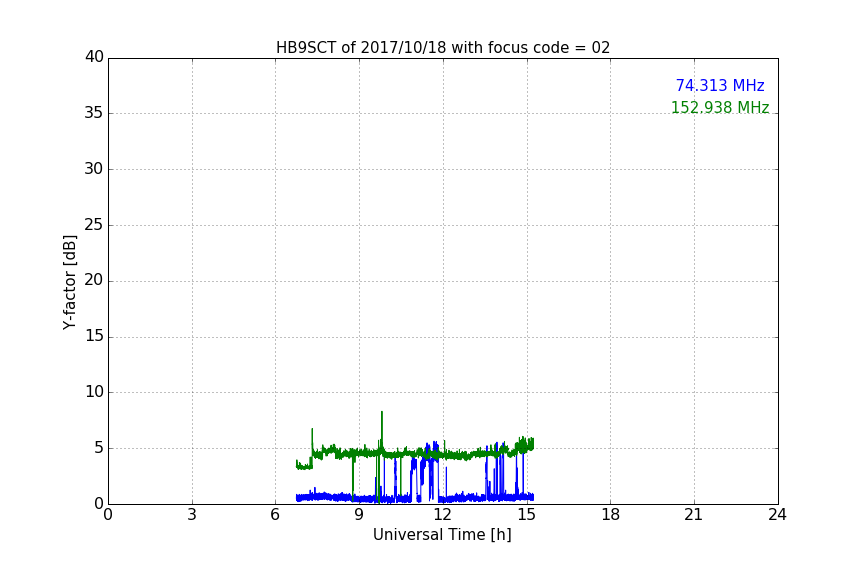The height and width of the screenshot is (576, 864).
Task: Click the x-axis tick label 9
Action: point(359,515)
